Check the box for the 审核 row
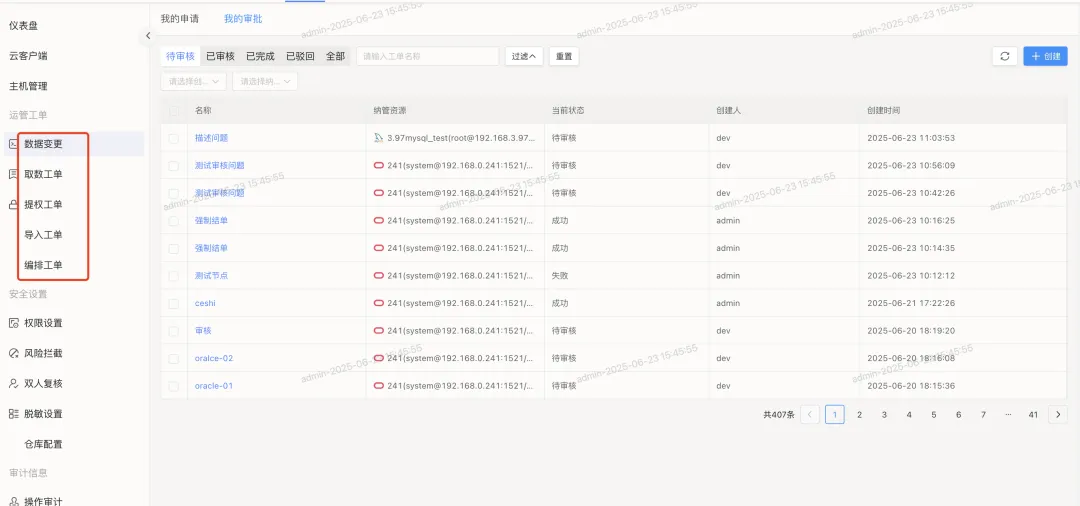 tap(174, 330)
